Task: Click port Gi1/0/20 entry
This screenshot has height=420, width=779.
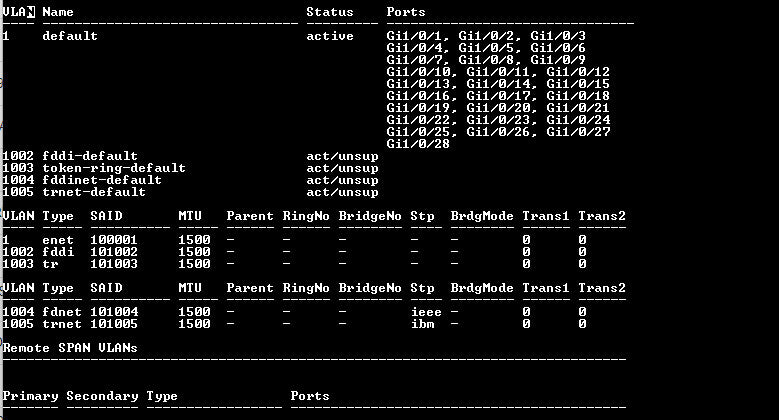Action: [500, 108]
